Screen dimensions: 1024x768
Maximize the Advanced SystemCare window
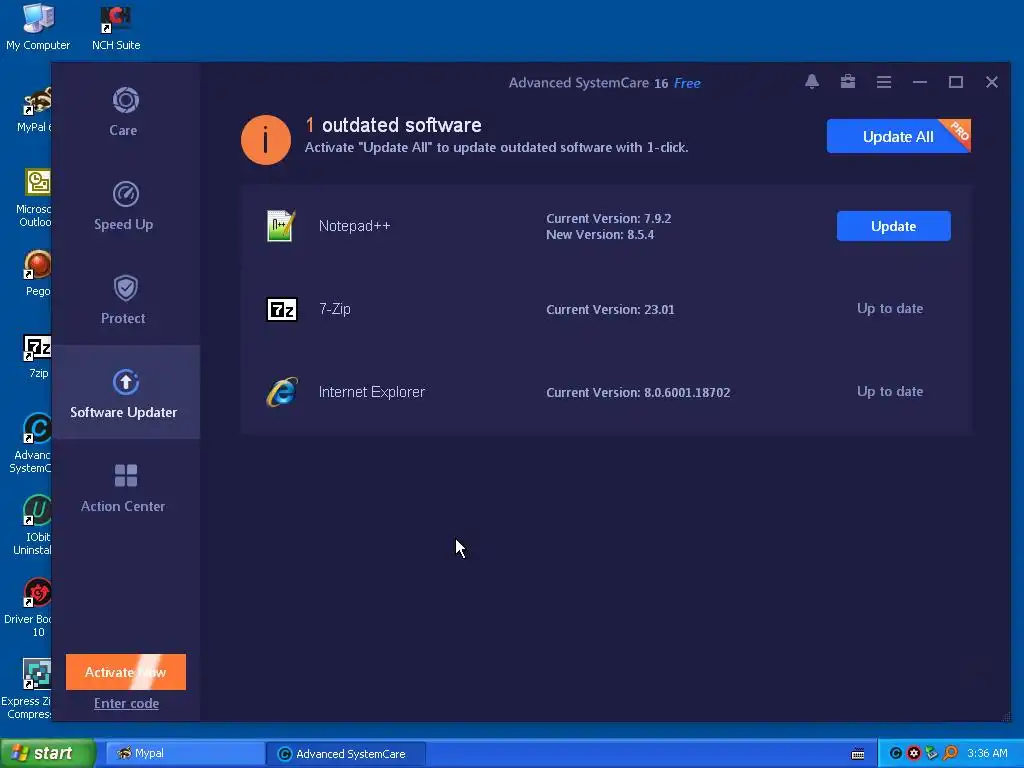(956, 82)
